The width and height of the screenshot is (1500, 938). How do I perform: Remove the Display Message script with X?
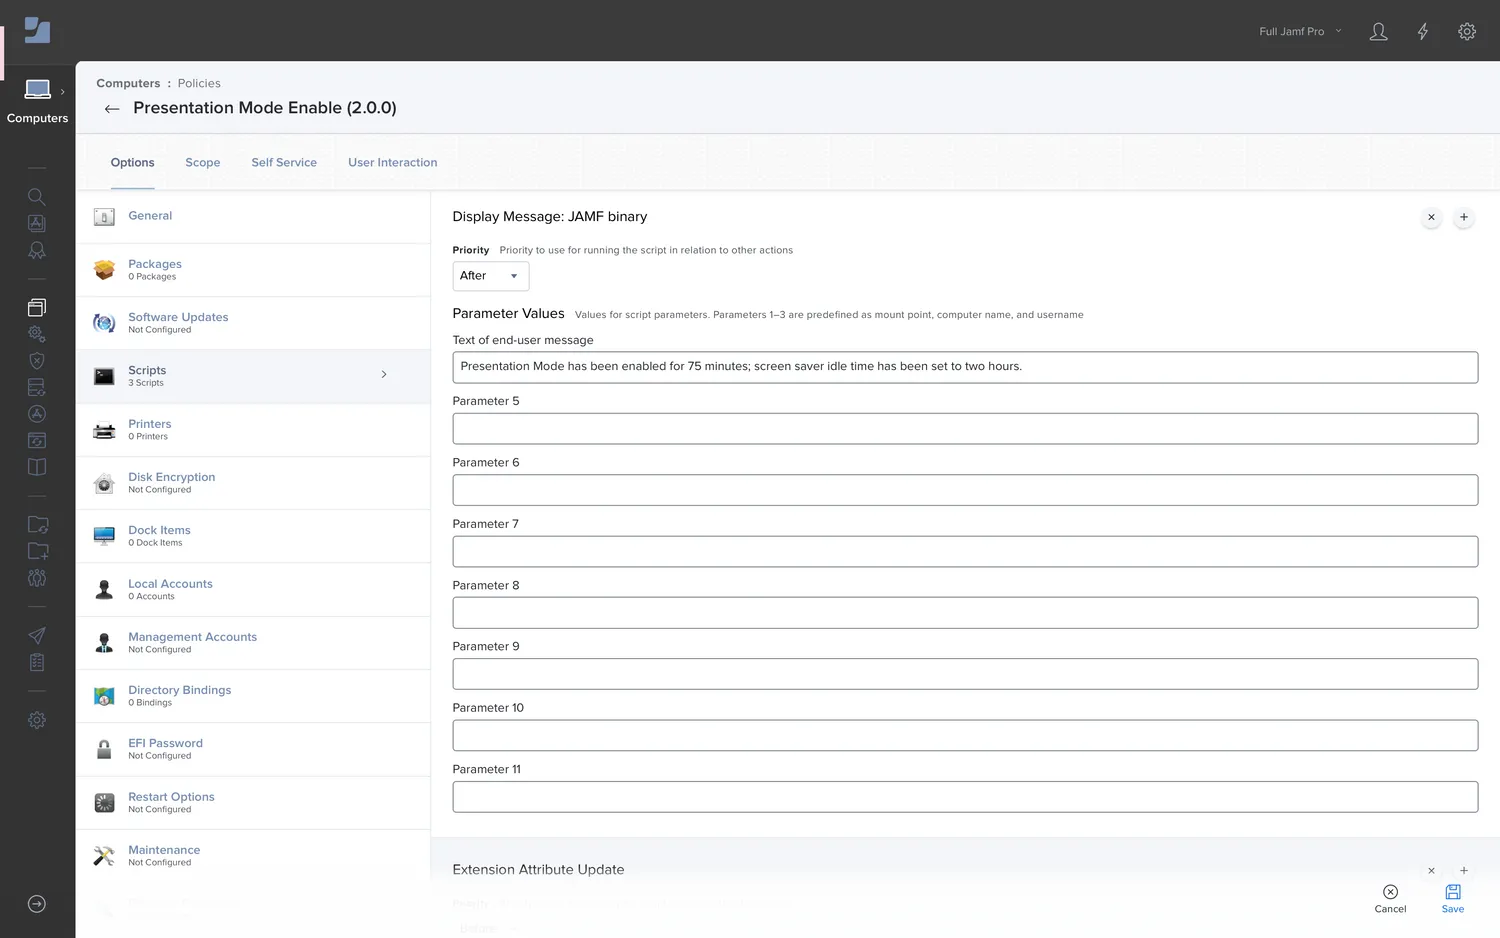pos(1431,217)
